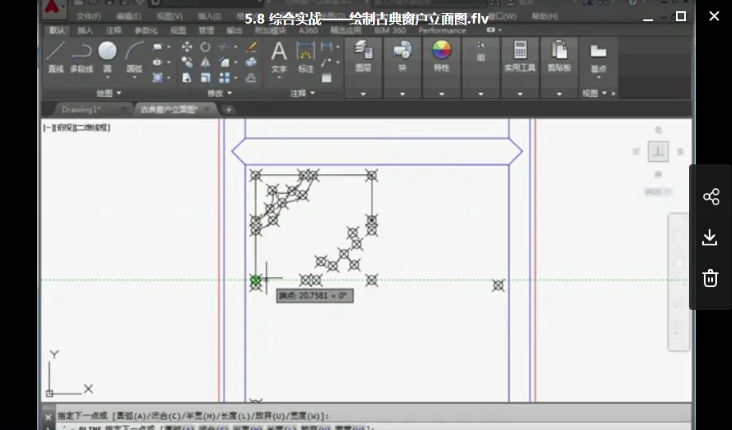
Task: Click the Erase pencil icon
Action: [x=251, y=47]
